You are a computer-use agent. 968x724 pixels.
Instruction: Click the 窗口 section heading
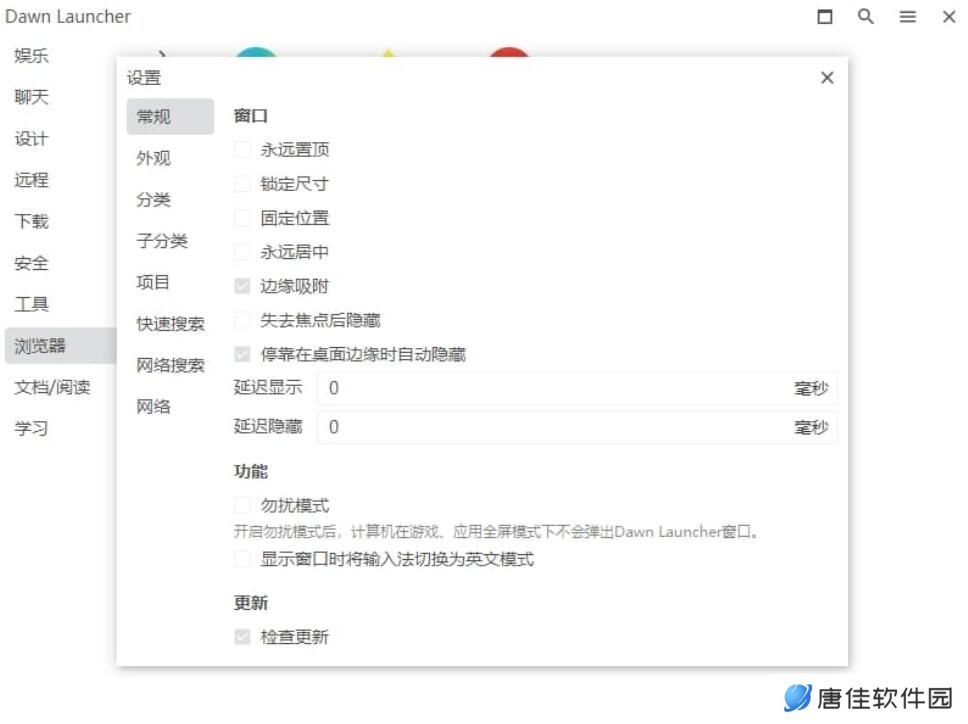251,115
